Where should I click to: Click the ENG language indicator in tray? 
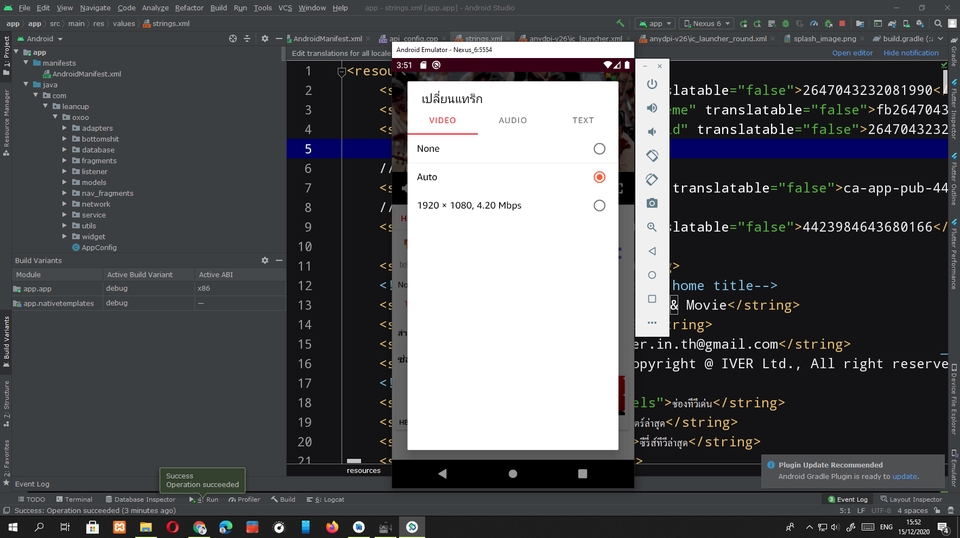click(886, 527)
